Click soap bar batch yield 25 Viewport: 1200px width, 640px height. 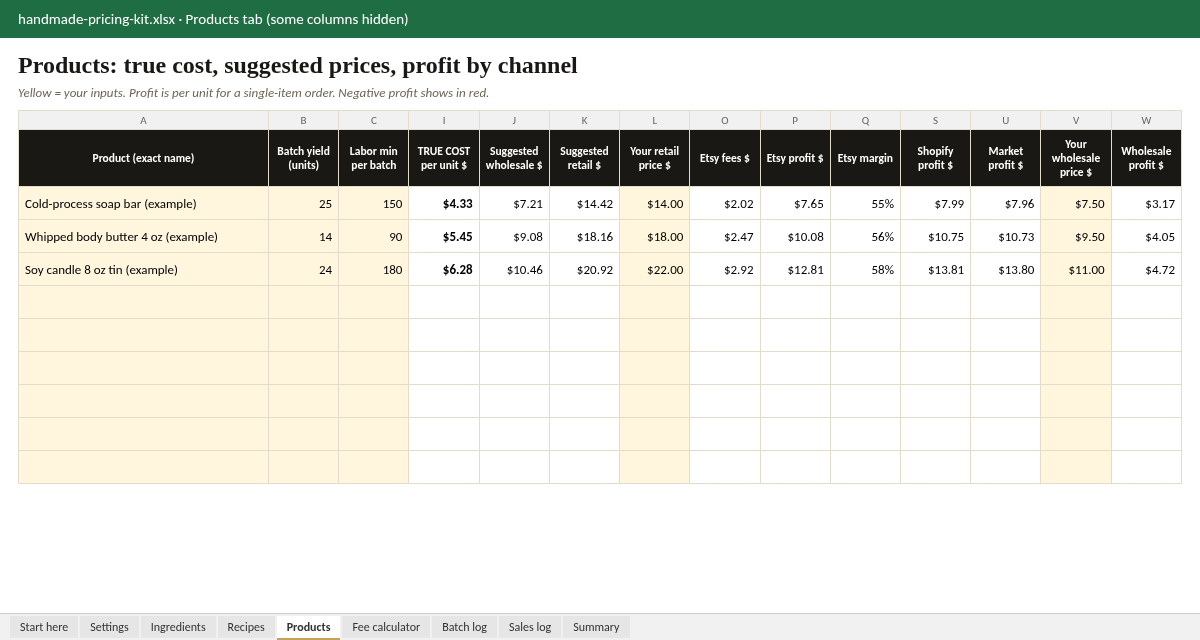[304, 203]
